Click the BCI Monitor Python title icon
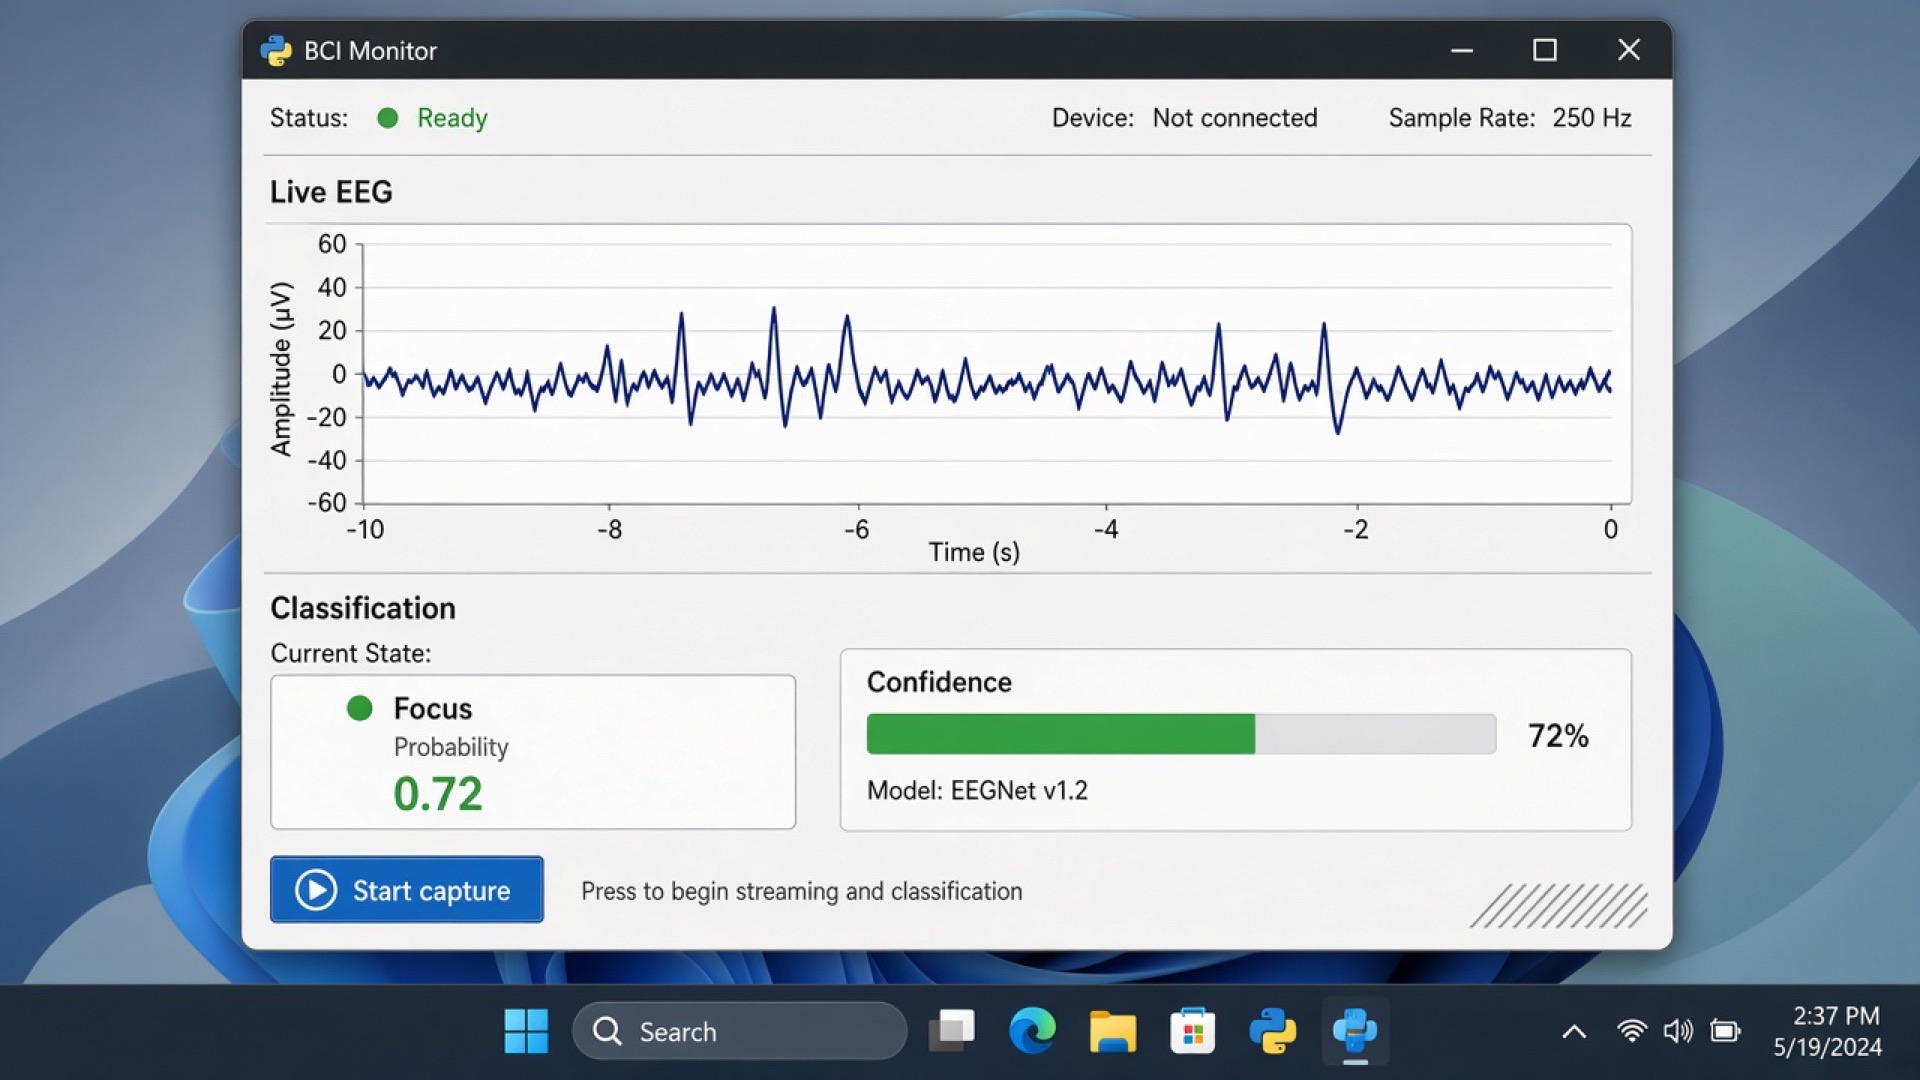The image size is (1920, 1080). [x=276, y=50]
